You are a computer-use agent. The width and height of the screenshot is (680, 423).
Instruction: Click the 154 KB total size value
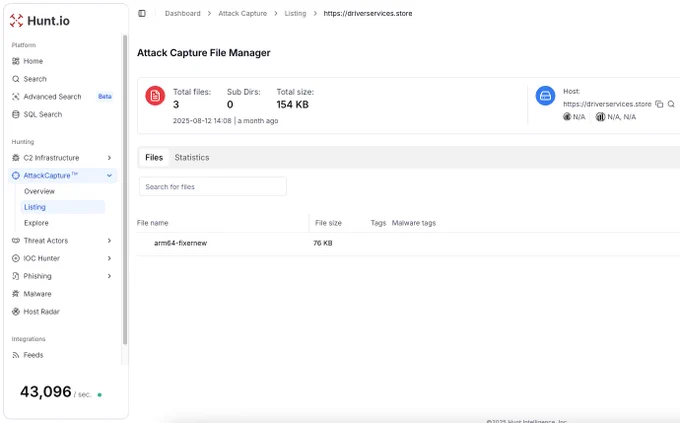pos(292,105)
